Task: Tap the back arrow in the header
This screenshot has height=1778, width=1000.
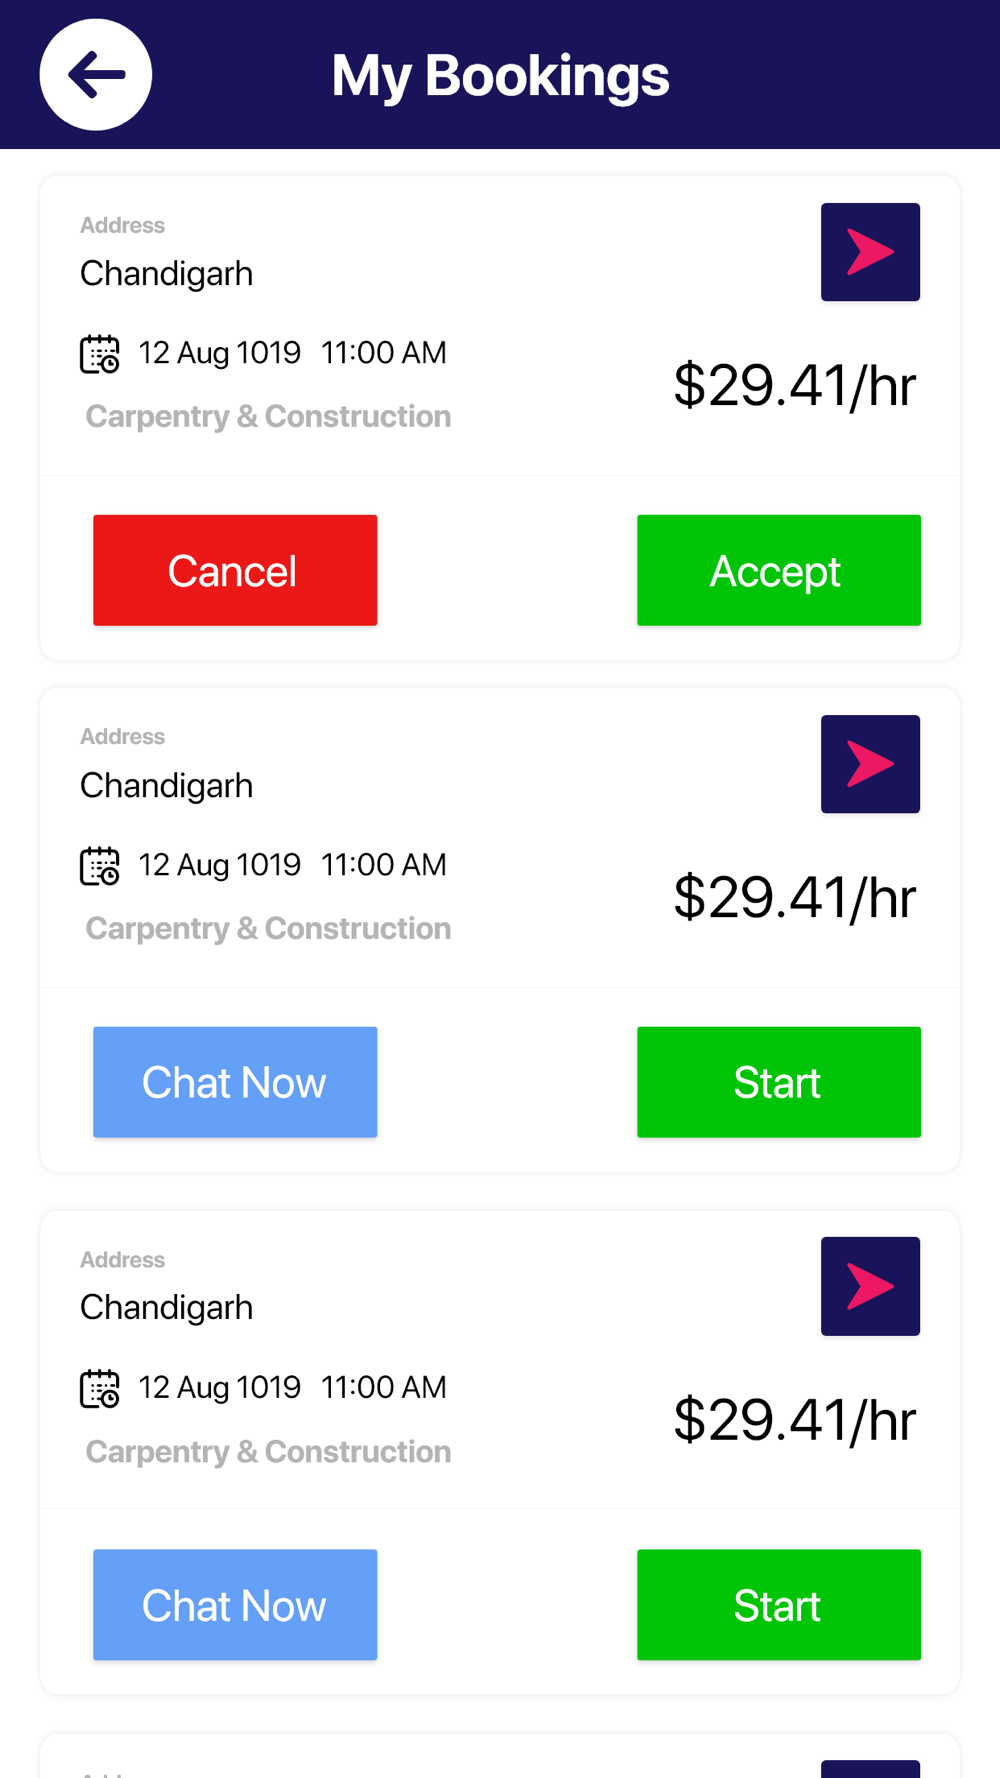Action: (96, 75)
